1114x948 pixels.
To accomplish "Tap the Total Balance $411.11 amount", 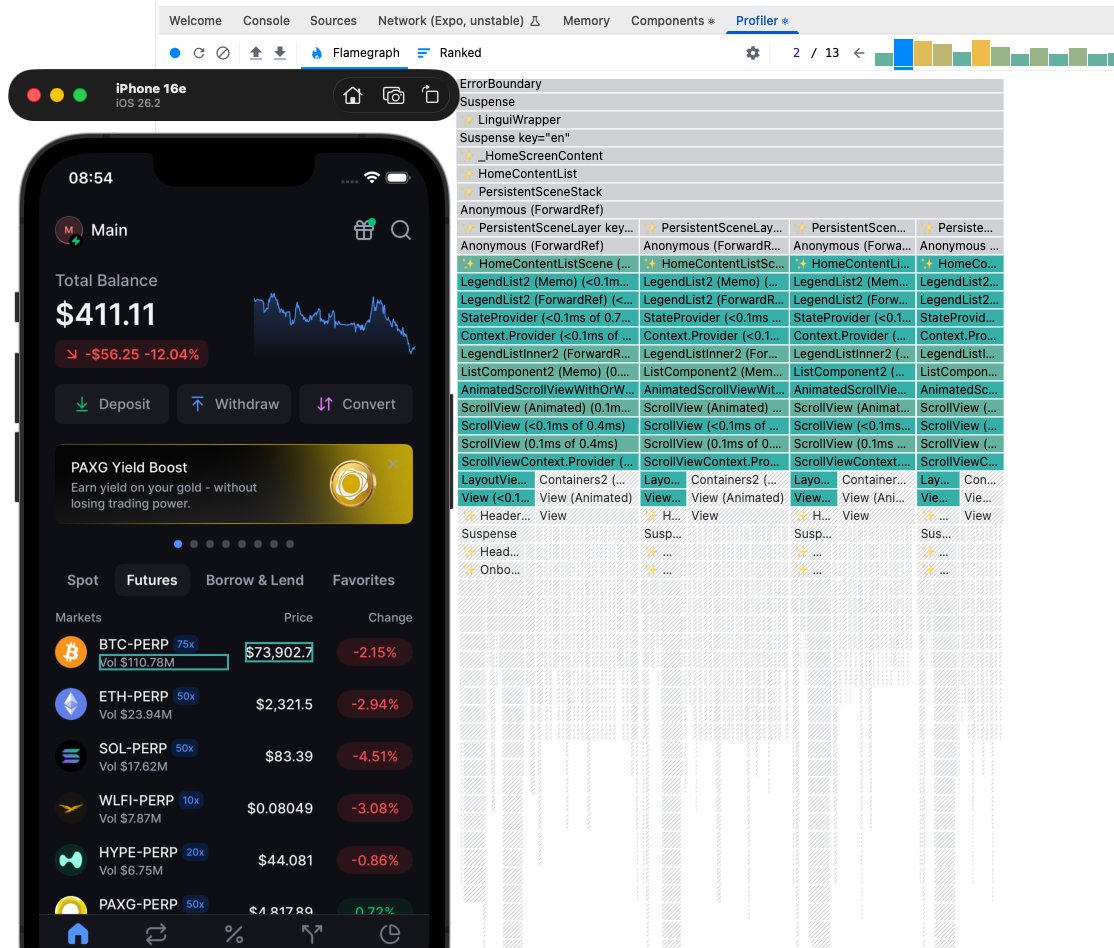I will click(105, 314).
